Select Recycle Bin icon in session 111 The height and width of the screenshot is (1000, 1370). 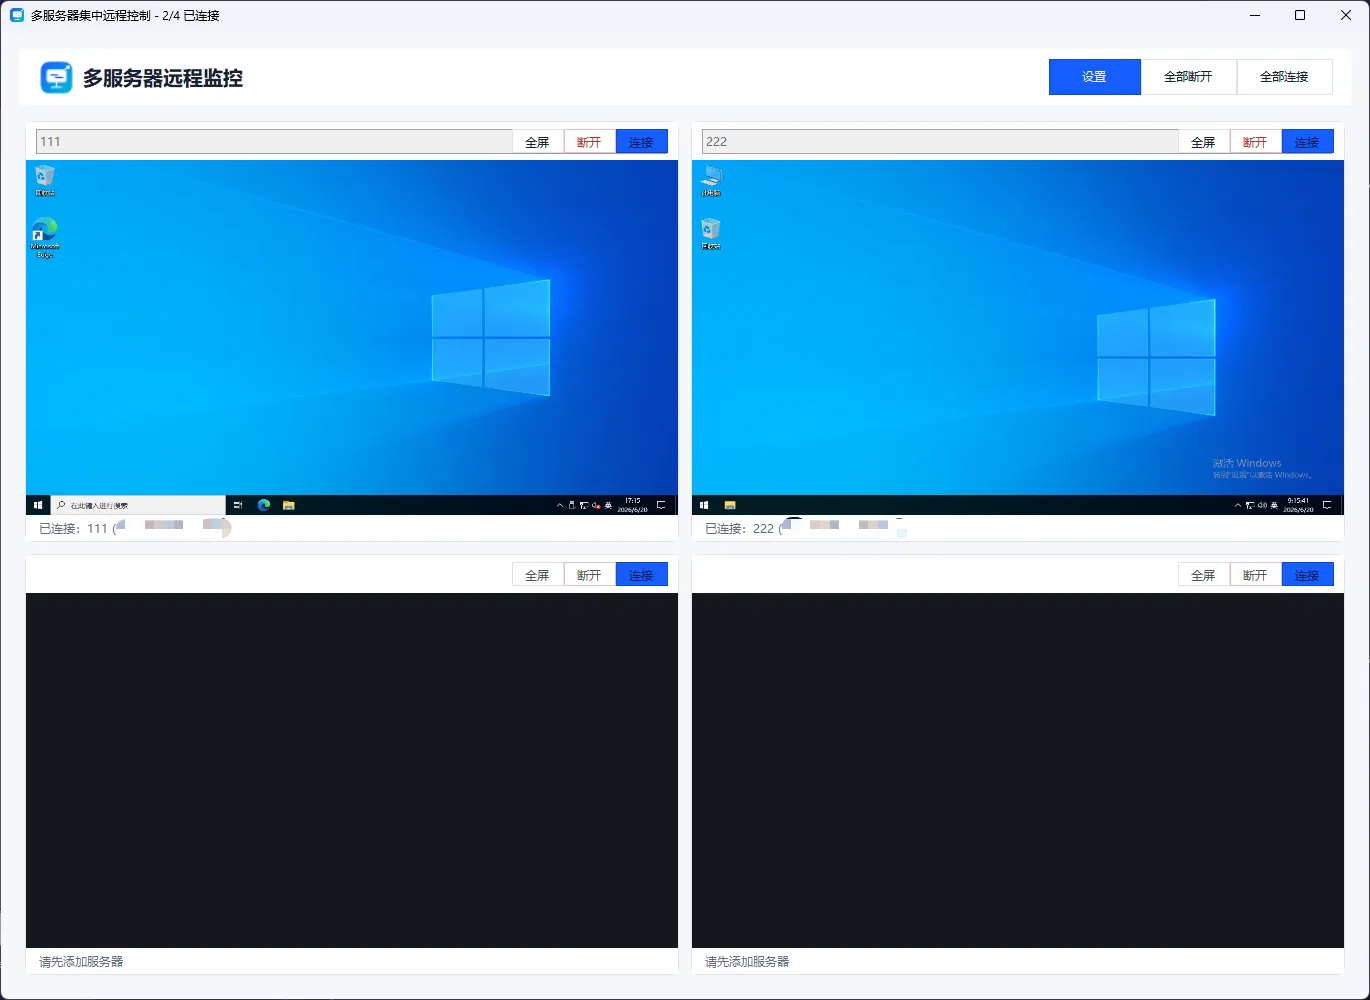tap(45, 181)
